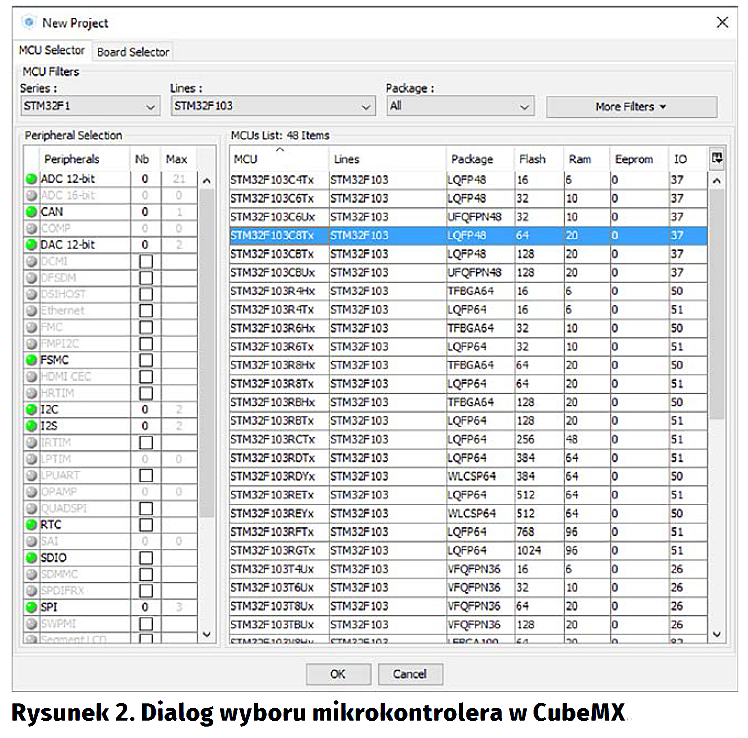Open the Series dropdown showing STM32F1

pyautogui.click(x=89, y=106)
